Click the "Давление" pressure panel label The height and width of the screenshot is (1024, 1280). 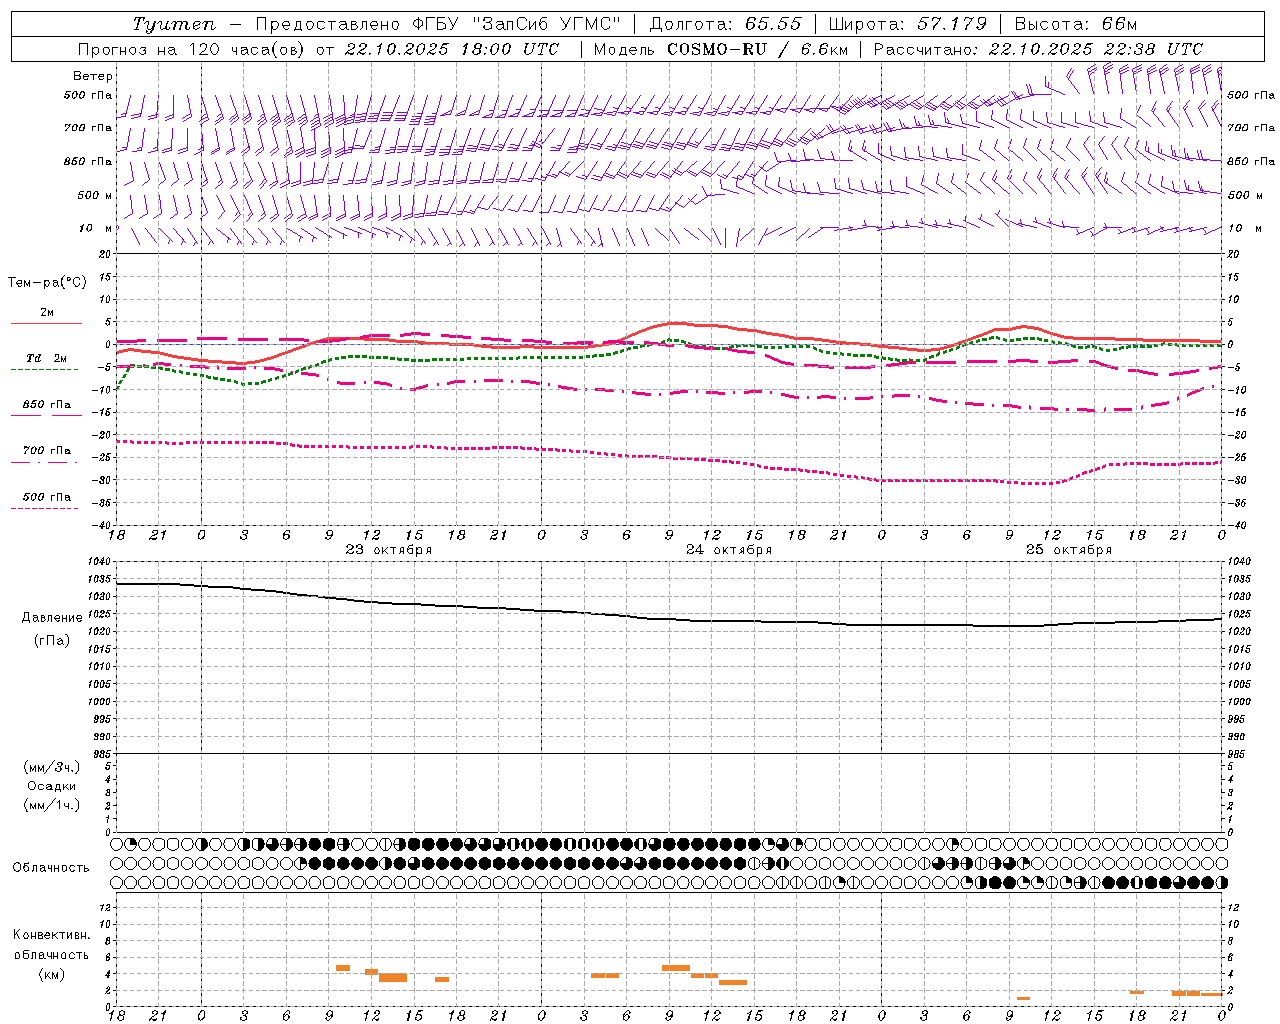(x=52, y=618)
